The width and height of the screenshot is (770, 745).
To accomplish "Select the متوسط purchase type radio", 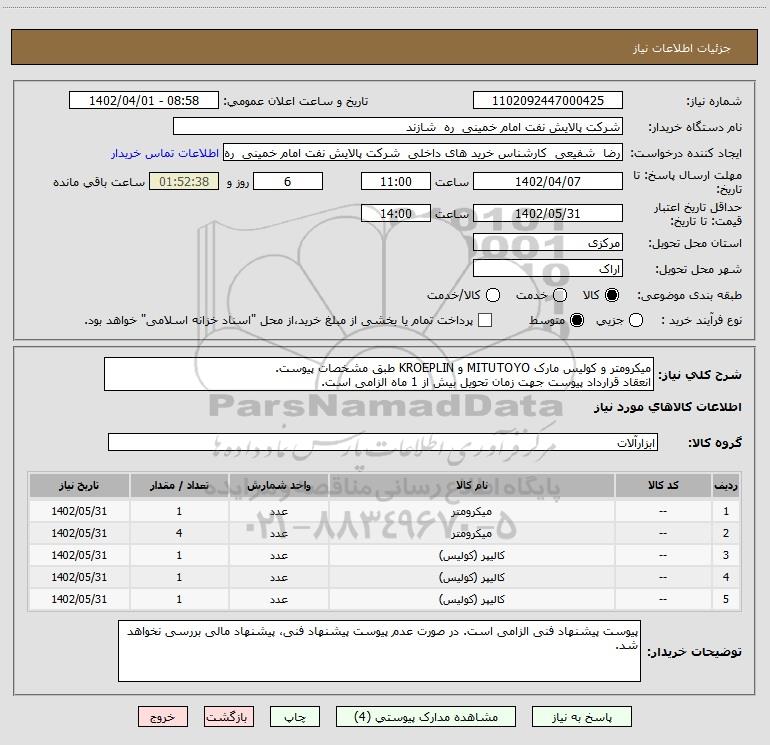I will (x=577, y=320).
